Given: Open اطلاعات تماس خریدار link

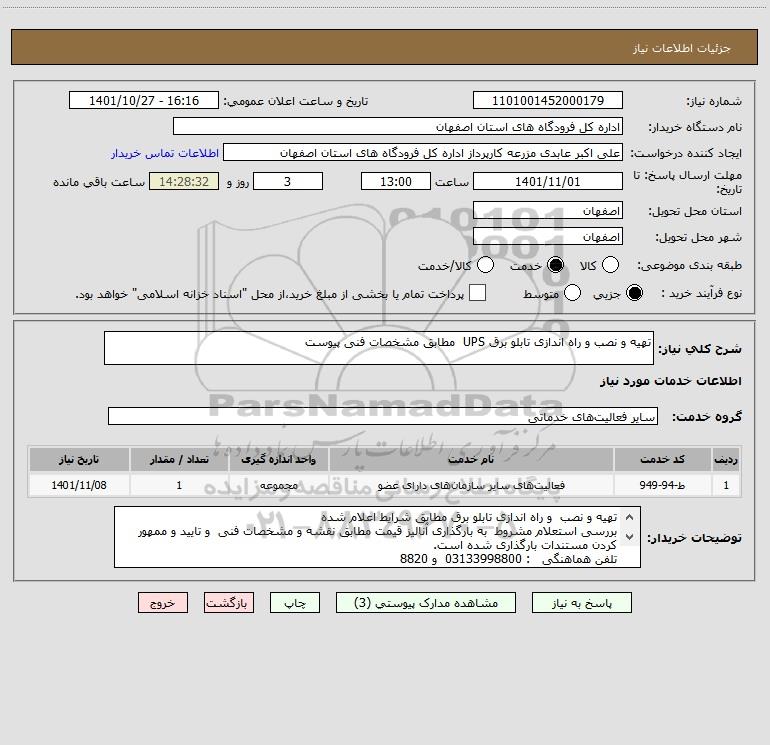Looking at the screenshot, I should 165,153.
